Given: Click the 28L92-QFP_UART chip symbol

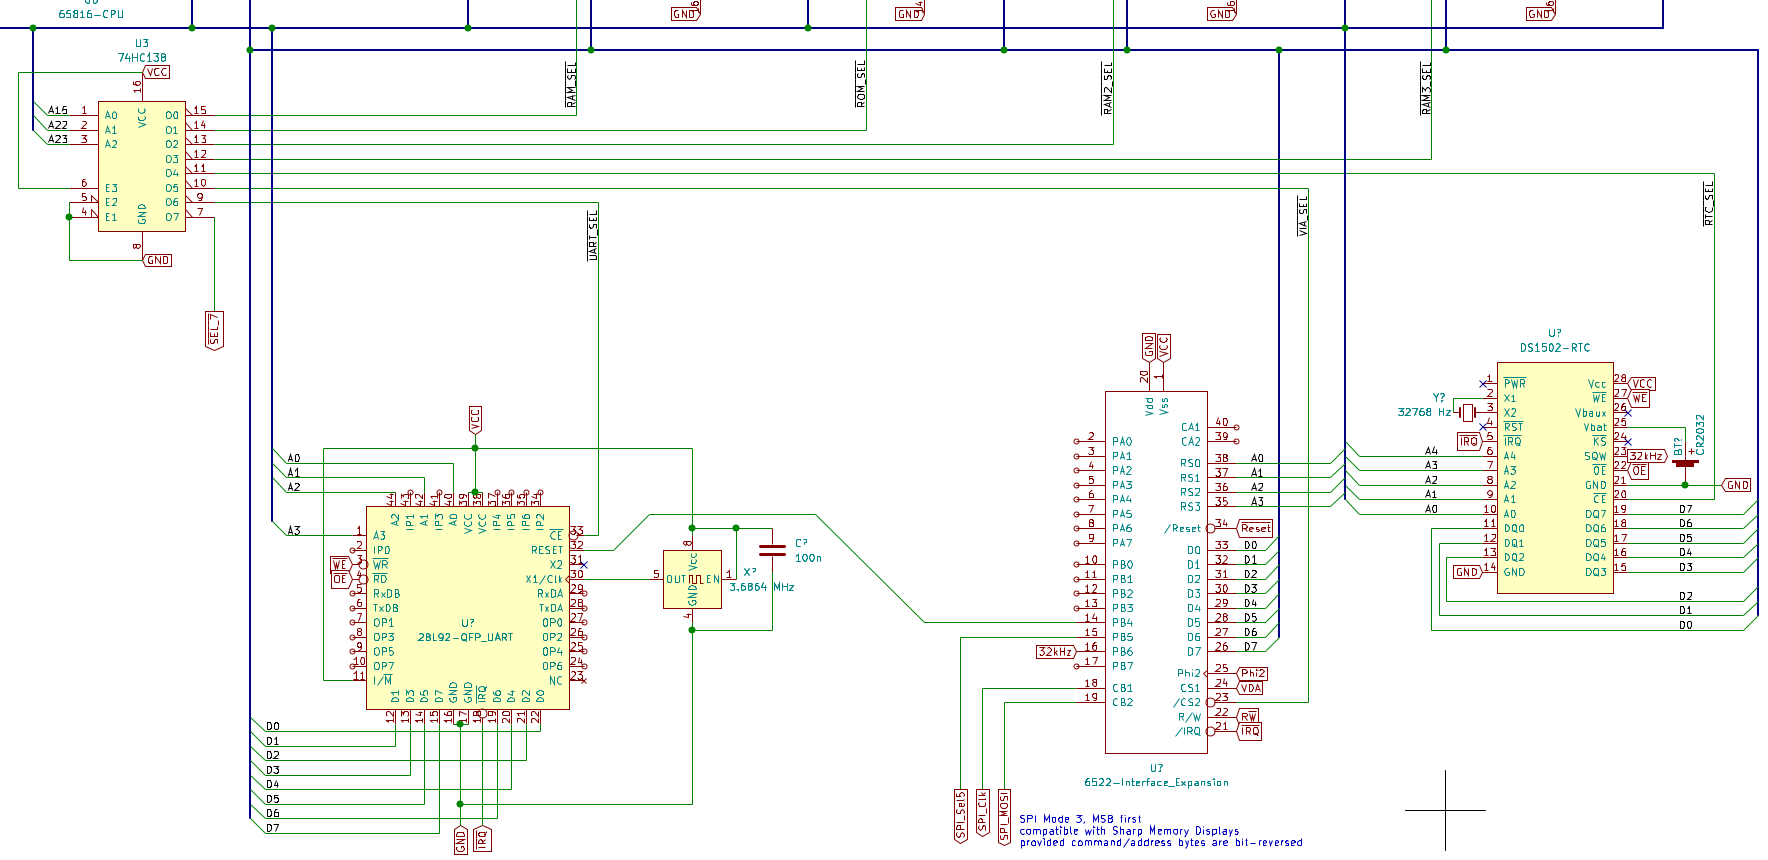Looking at the screenshot, I should (x=467, y=607).
